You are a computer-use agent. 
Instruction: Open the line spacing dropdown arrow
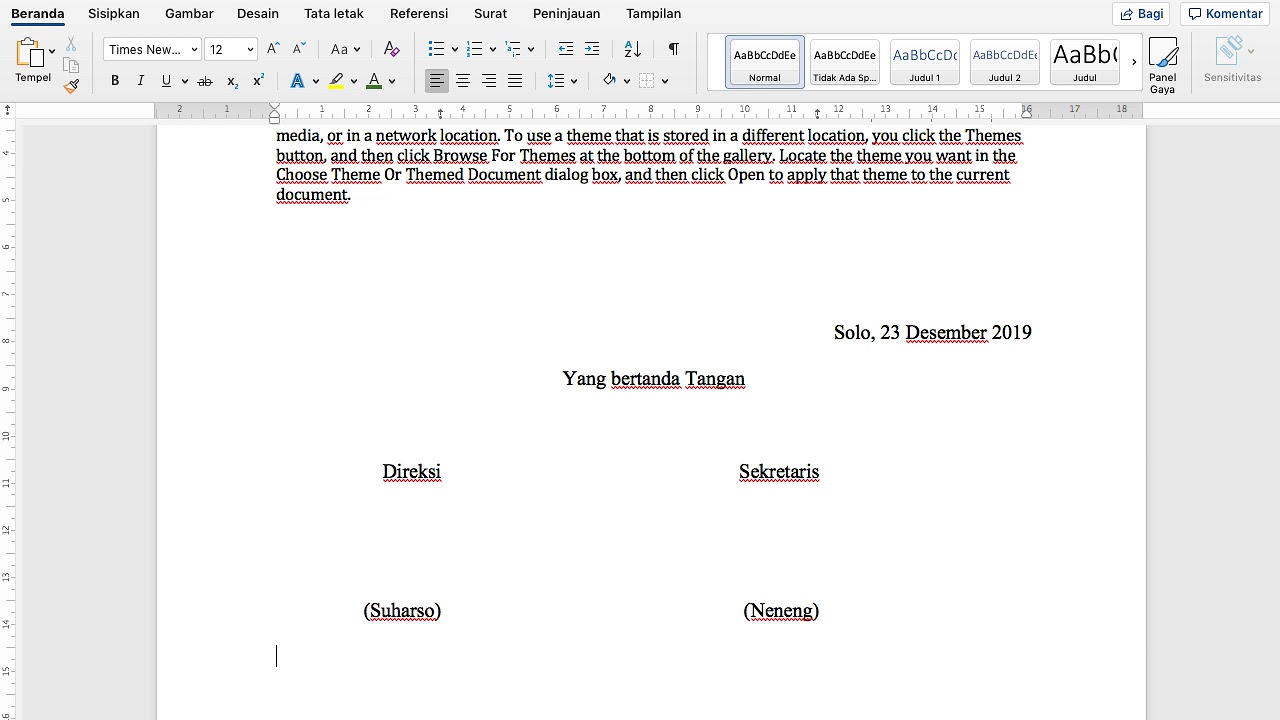point(574,82)
